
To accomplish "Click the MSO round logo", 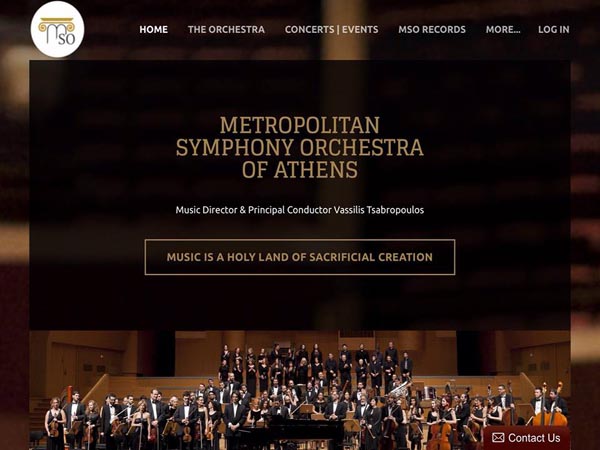I will point(57,29).
